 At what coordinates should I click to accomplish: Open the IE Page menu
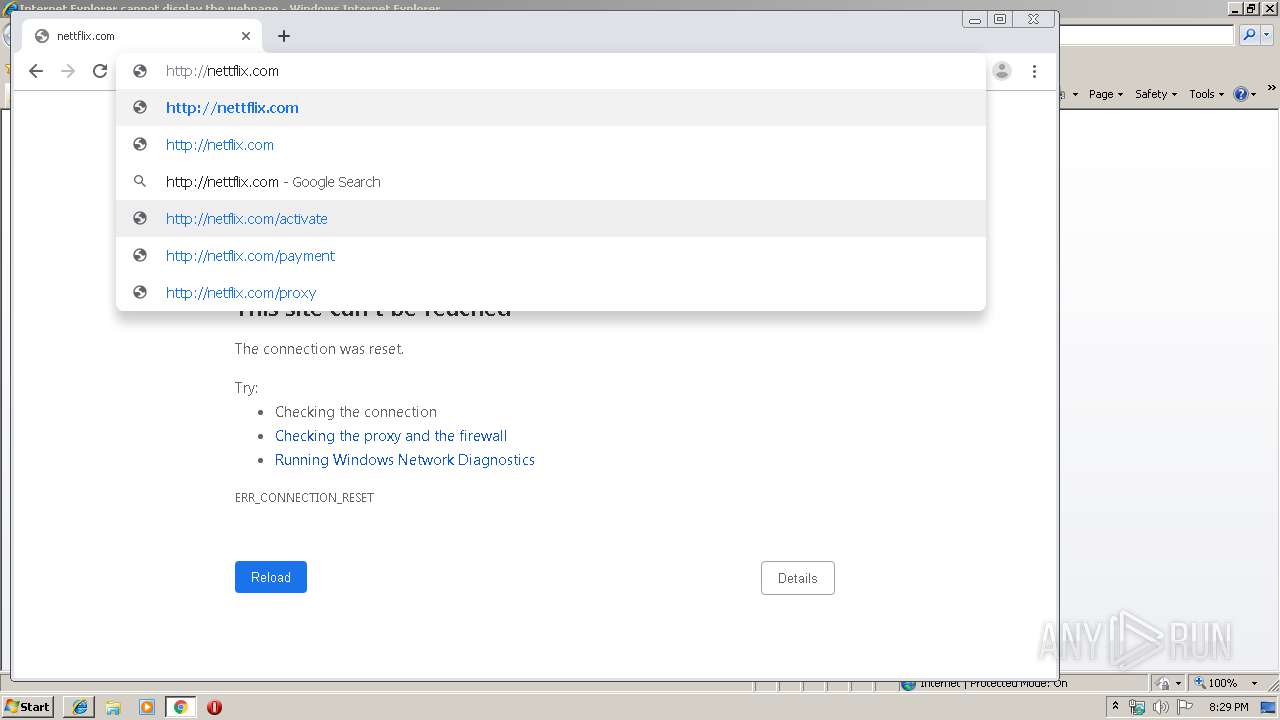(1105, 94)
